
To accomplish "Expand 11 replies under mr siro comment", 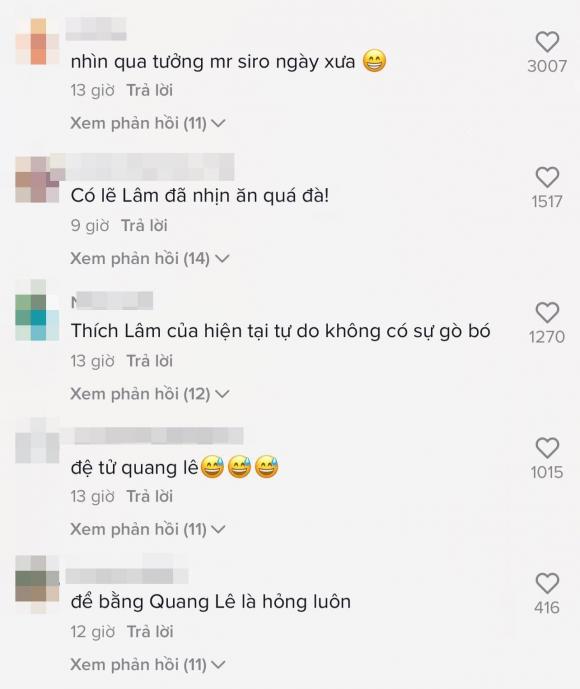I will pyautogui.click(x=148, y=123).
